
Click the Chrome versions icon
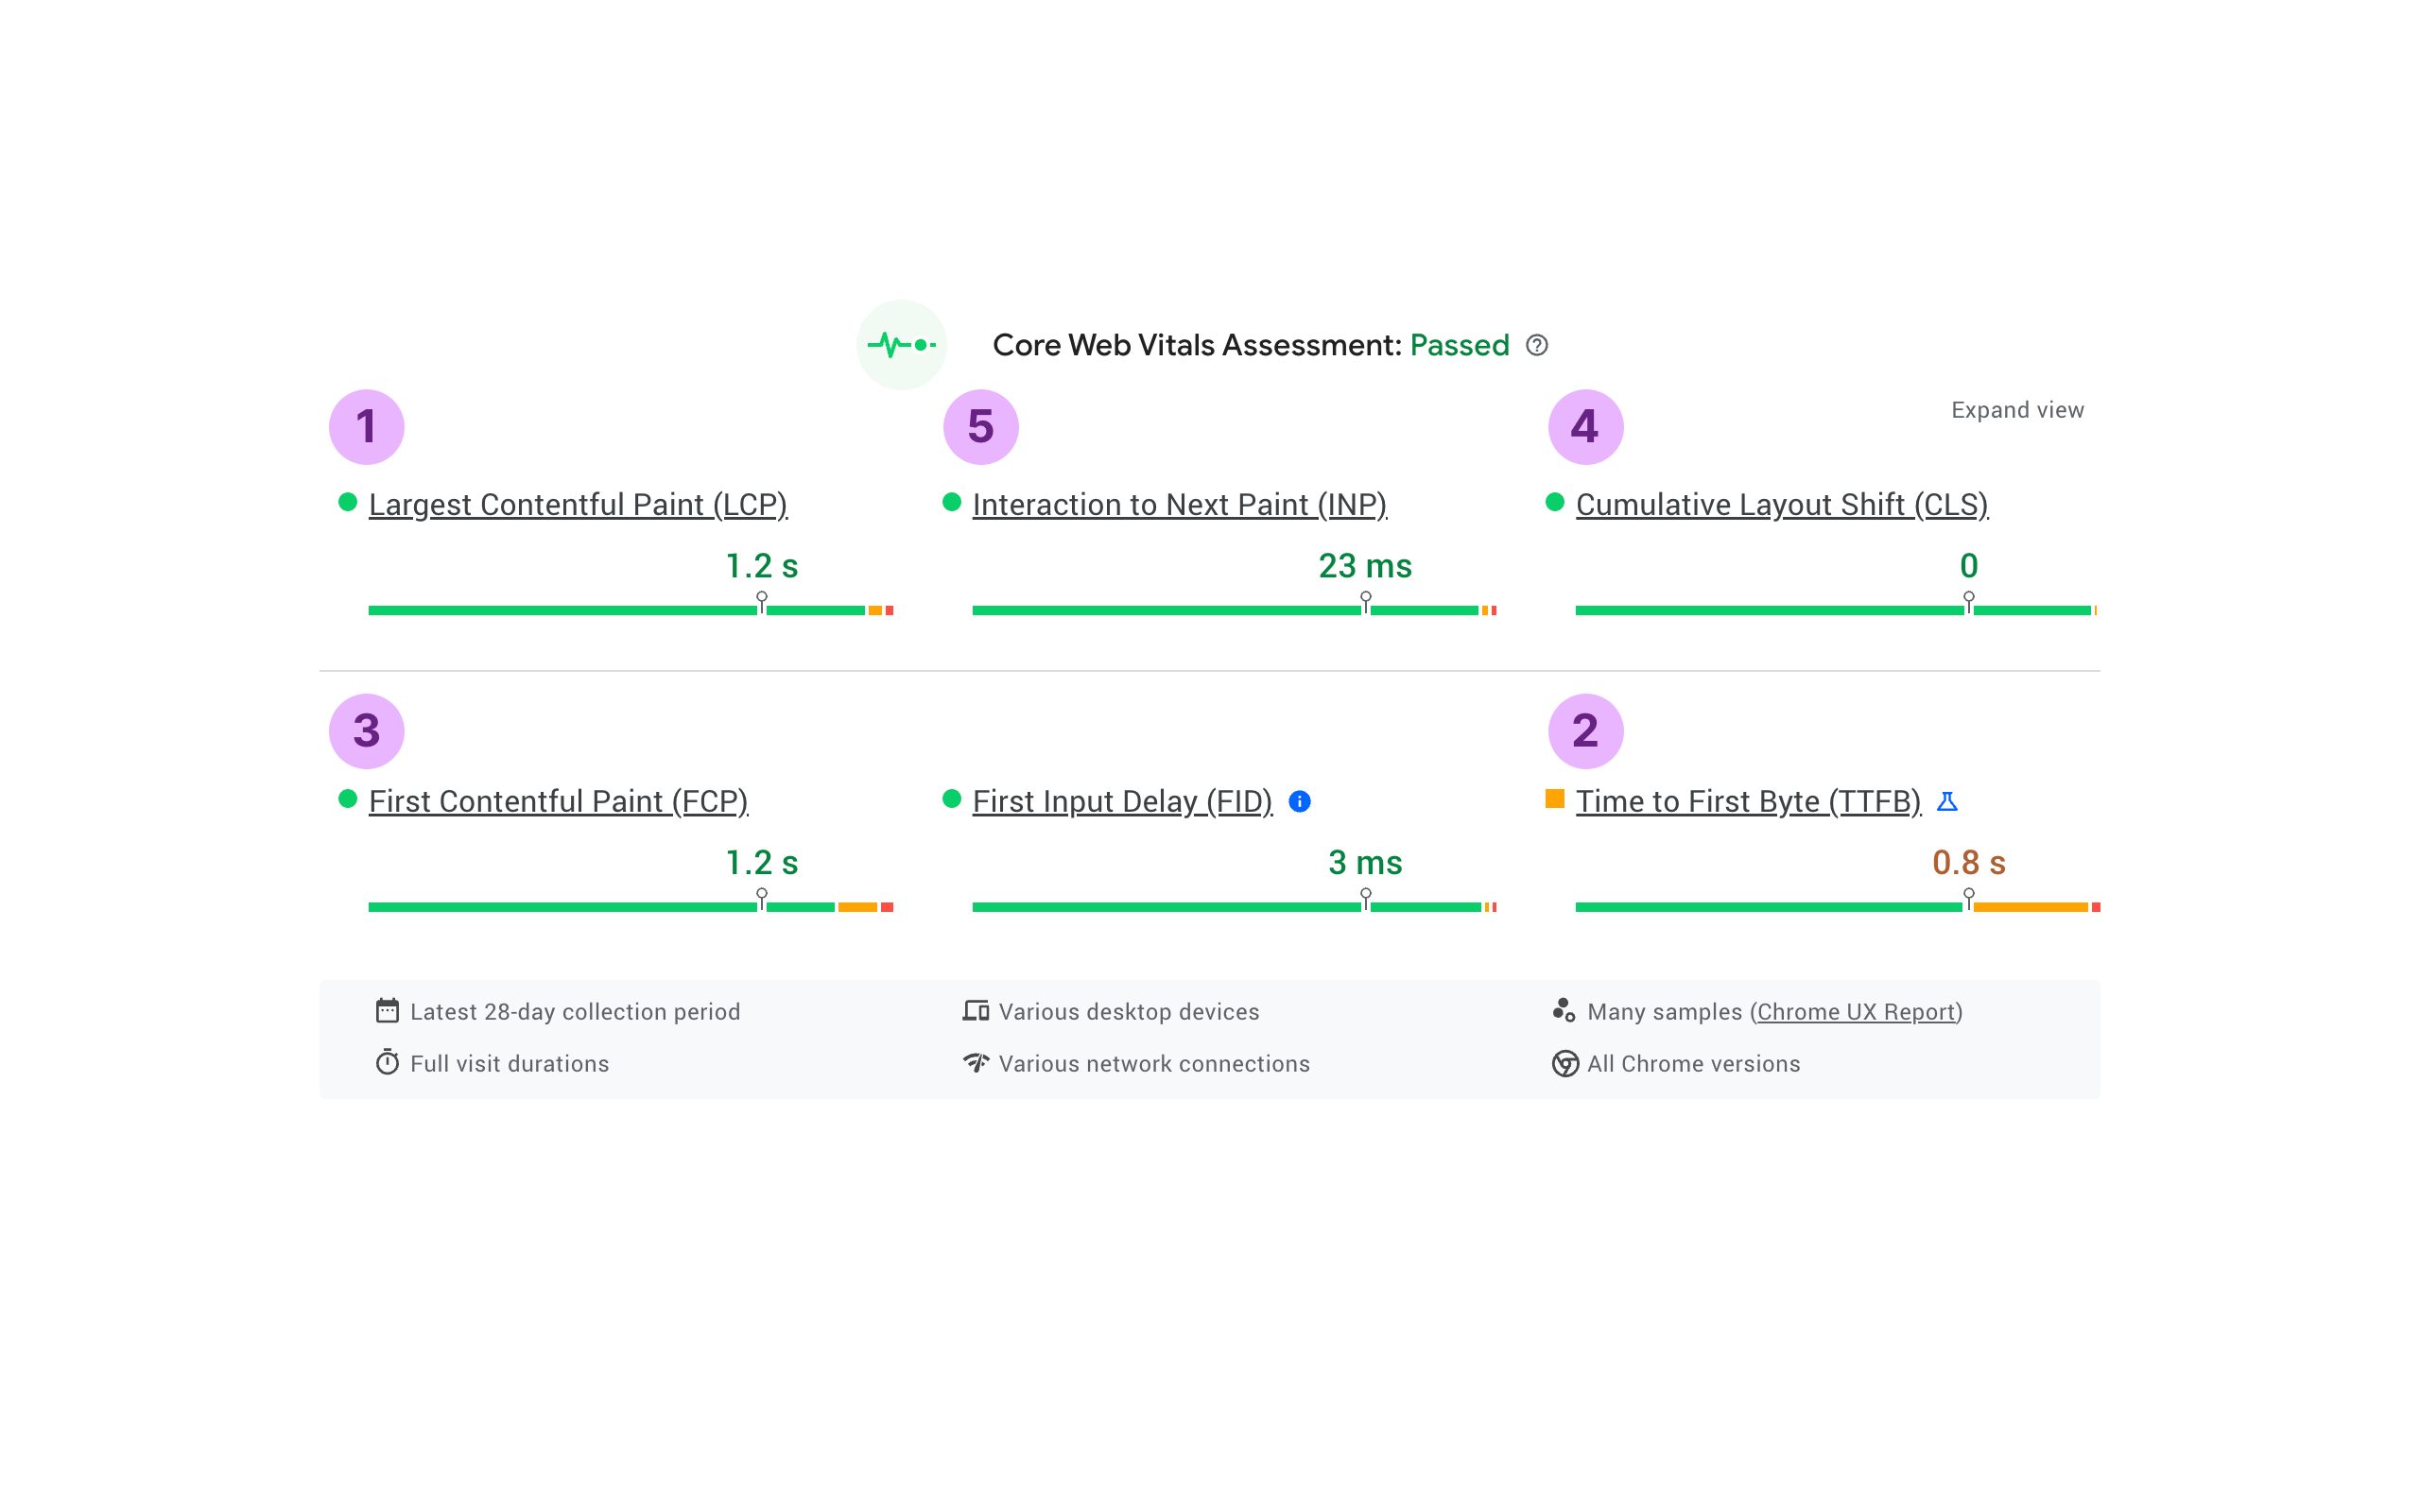click(1564, 1063)
